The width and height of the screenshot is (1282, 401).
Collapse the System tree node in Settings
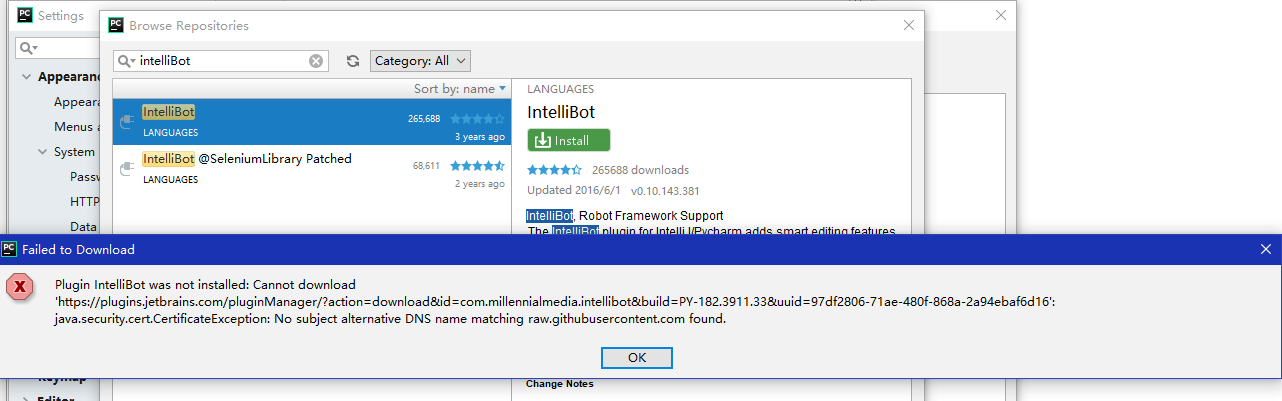pos(43,152)
